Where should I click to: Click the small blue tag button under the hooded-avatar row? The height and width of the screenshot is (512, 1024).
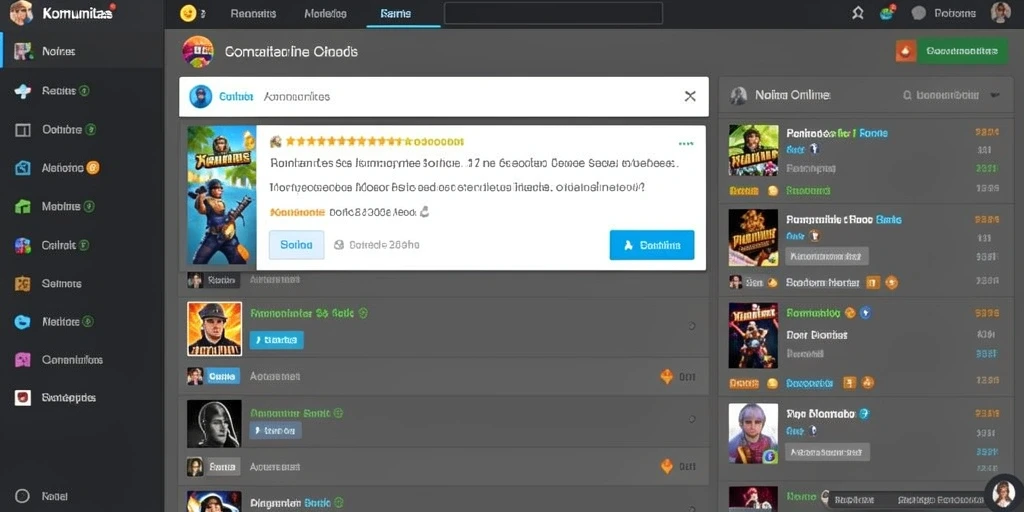click(x=276, y=430)
